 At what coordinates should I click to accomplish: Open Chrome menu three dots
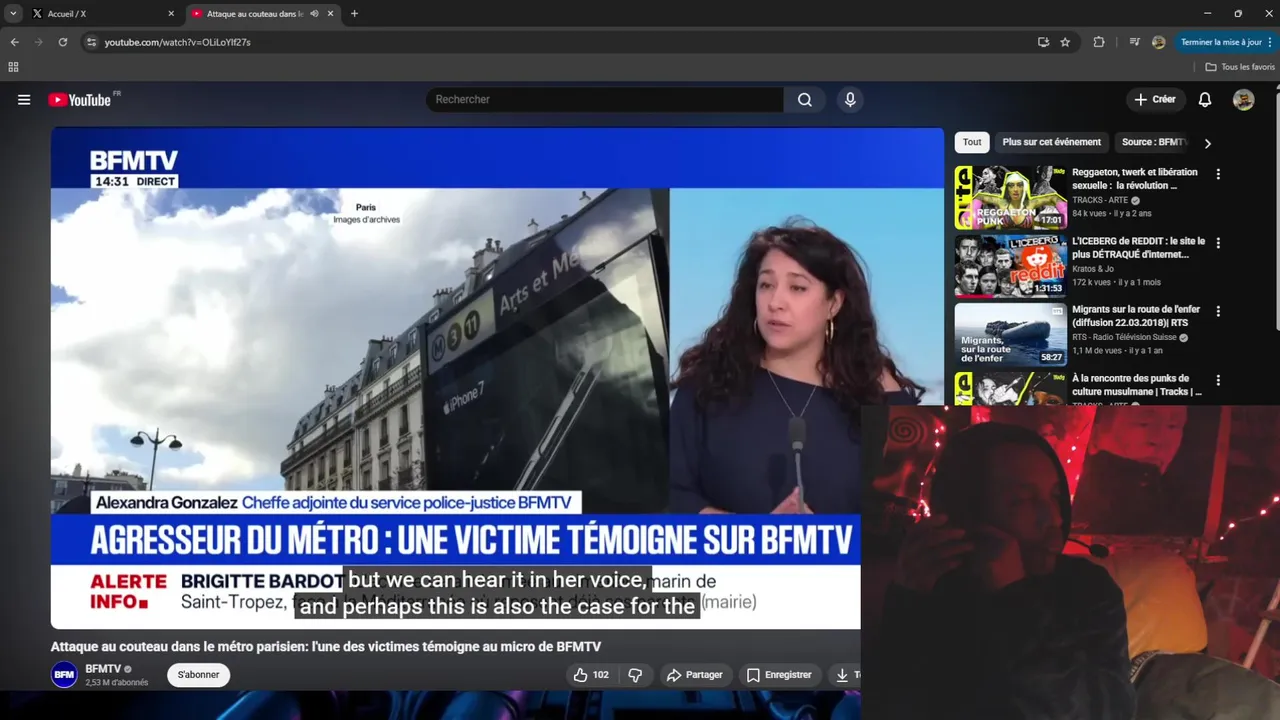[1270, 42]
